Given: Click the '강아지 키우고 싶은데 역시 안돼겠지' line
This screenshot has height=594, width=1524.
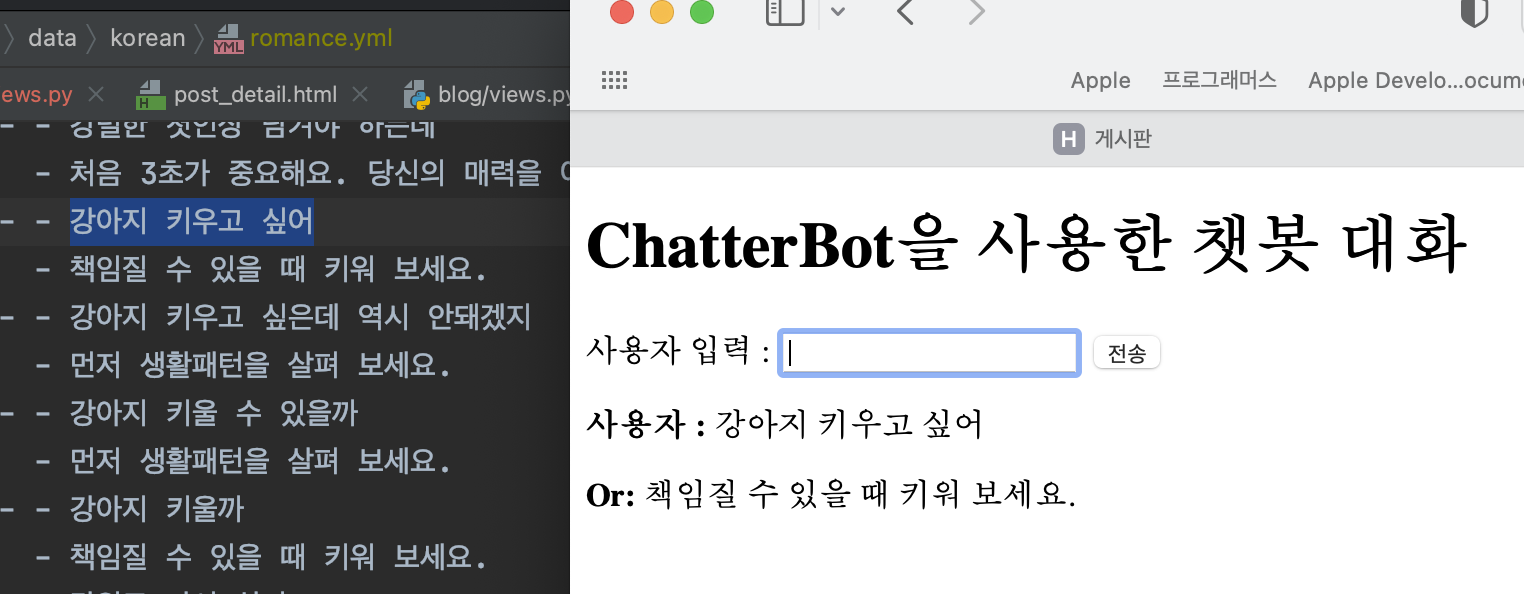Looking at the screenshot, I should point(300,317).
